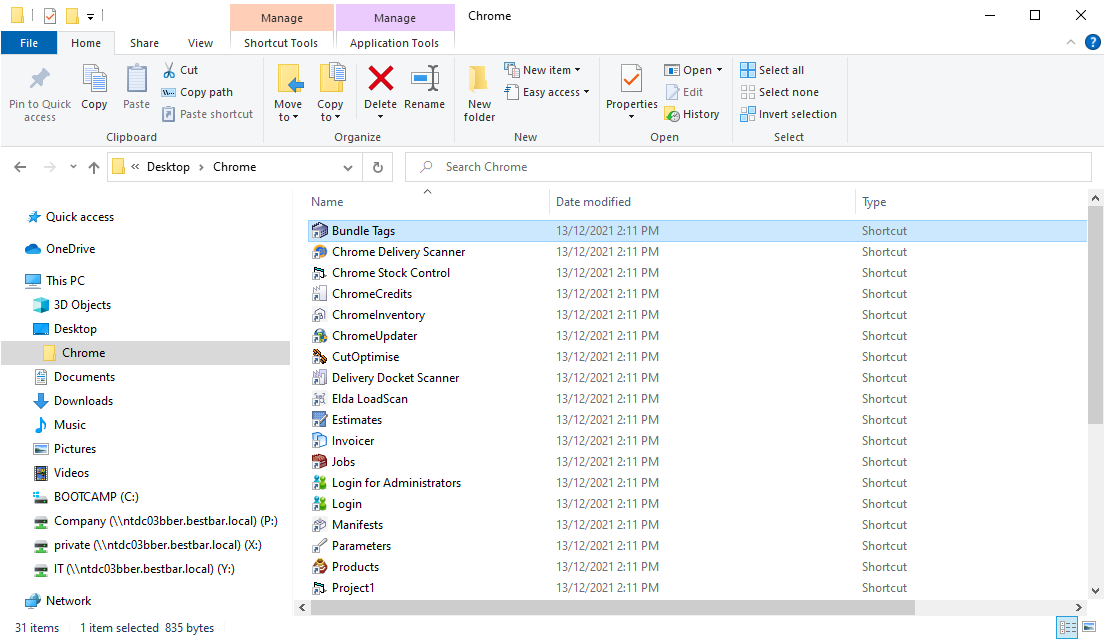Expand address bar history dropdown
Image resolution: width=1105 pixels, height=640 pixels.
pyautogui.click(x=347, y=167)
